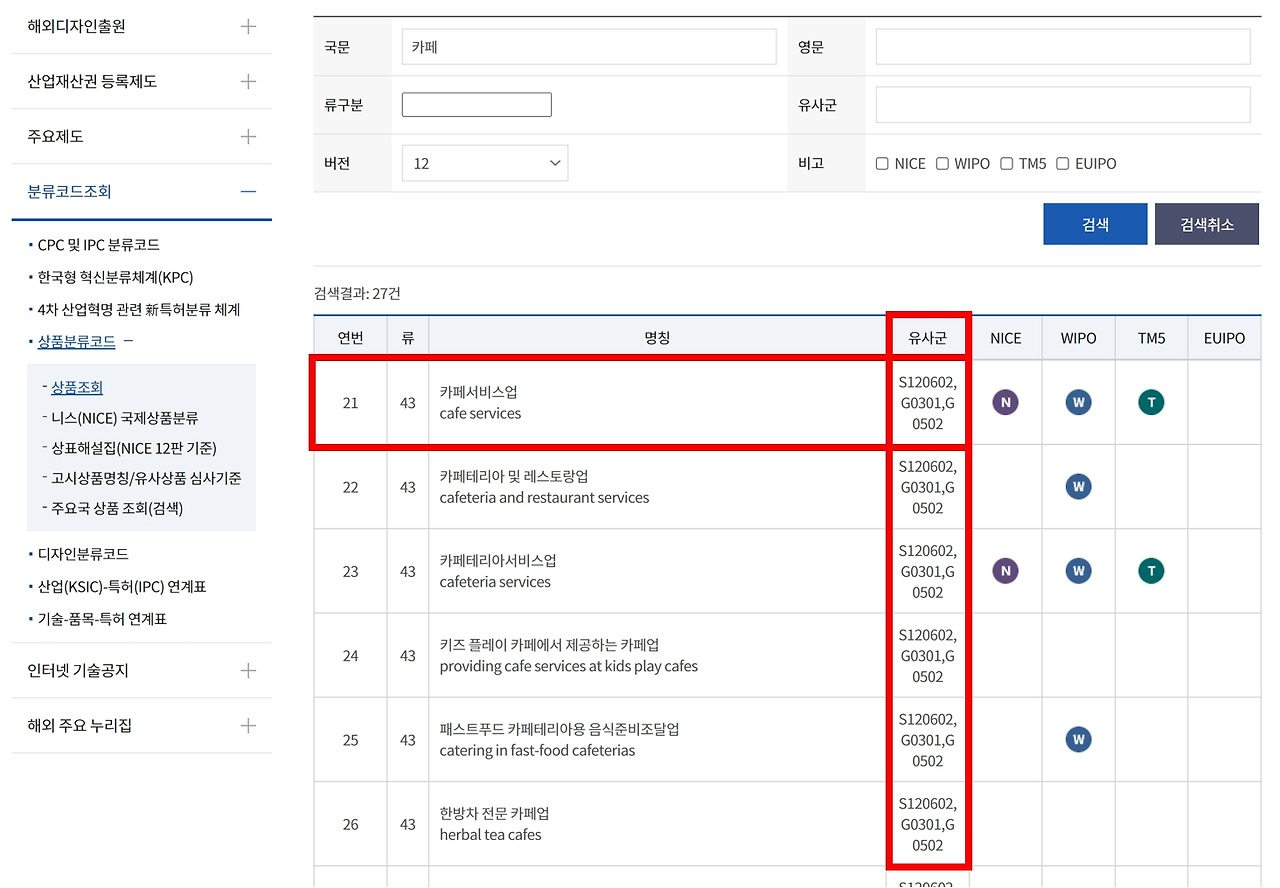Enable the EUIPO checkbox
This screenshot has width=1280, height=888.
click(x=1063, y=163)
